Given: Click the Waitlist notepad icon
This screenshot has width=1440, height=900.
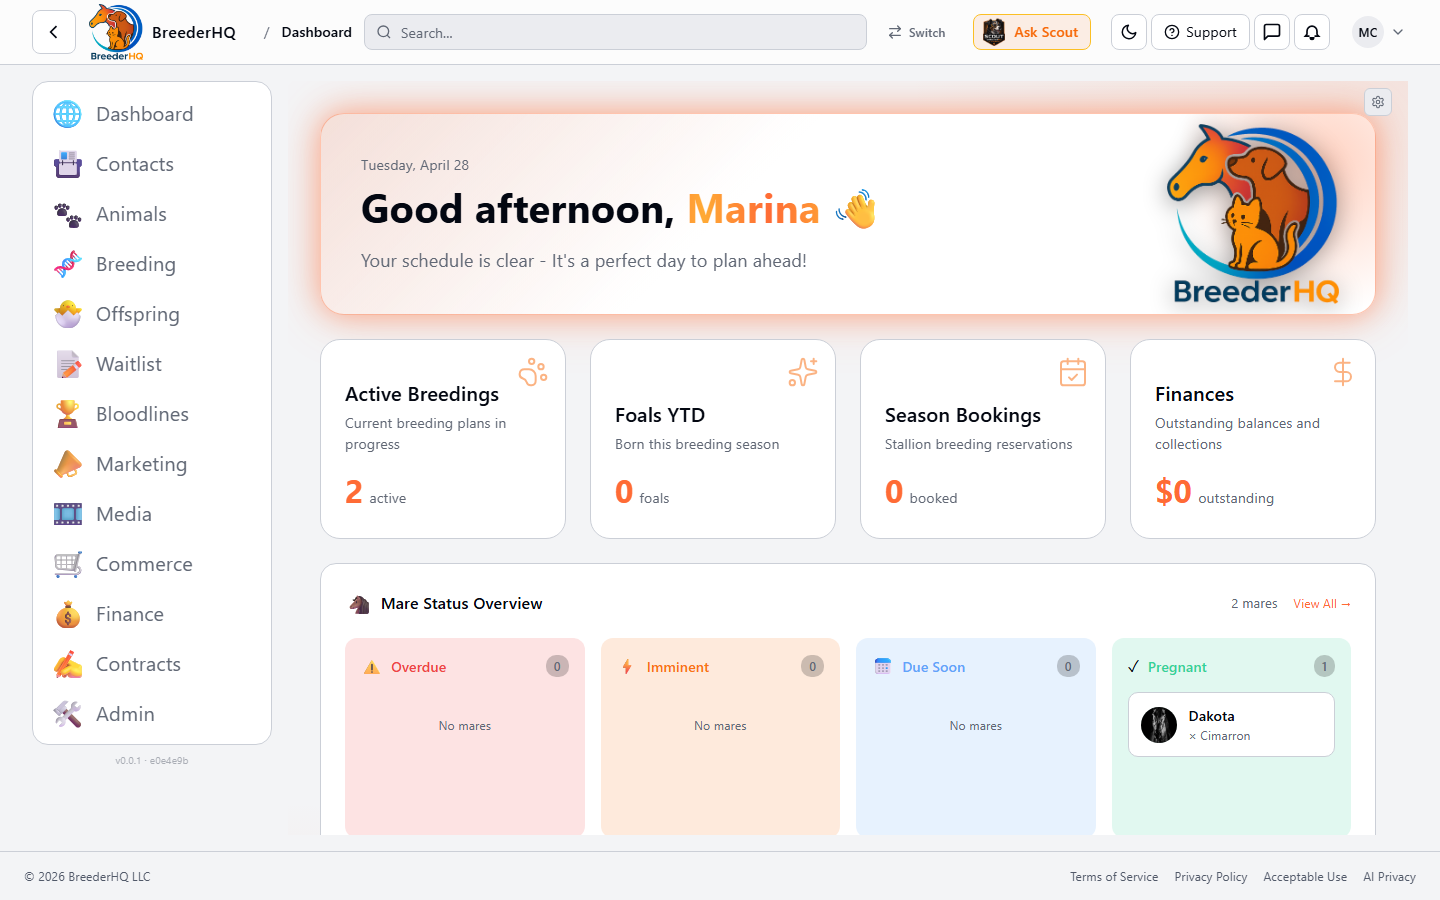Looking at the screenshot, I should pyautogui.click(x=68, y=364).
